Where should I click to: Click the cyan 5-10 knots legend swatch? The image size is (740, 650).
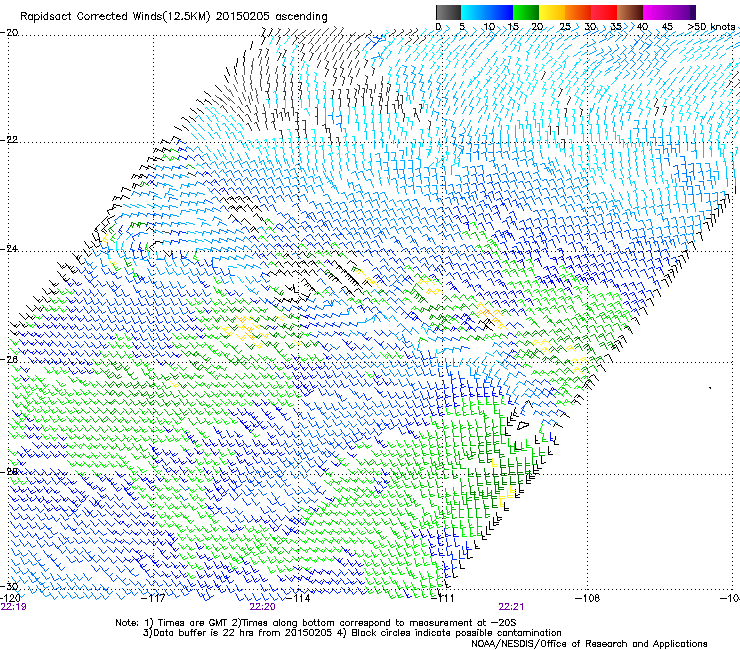click(474, 12)
